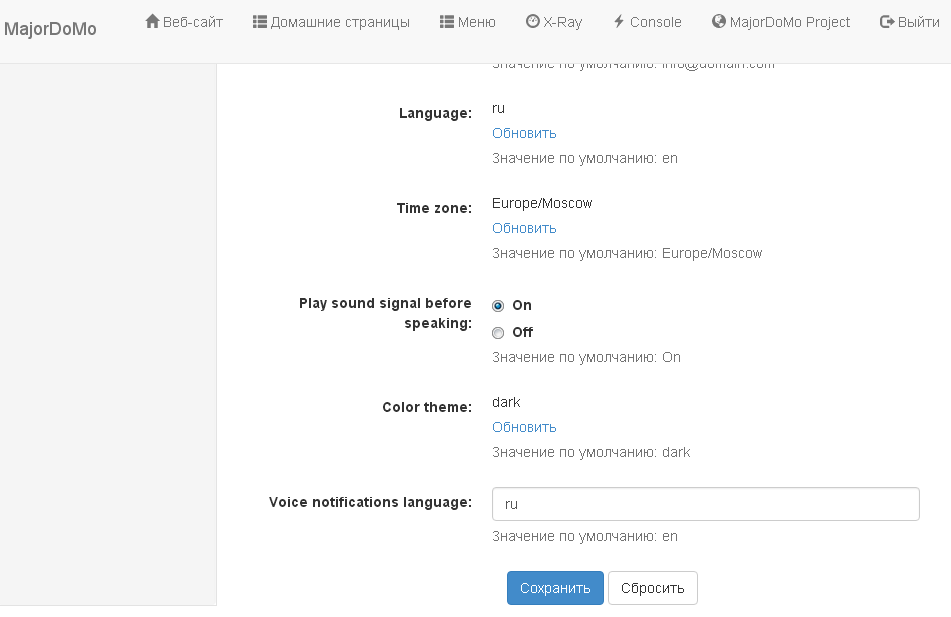This screenshot has width=951, height=617.
Task: Click Обновить link under Time zone
Action: (x=524, y=228)
